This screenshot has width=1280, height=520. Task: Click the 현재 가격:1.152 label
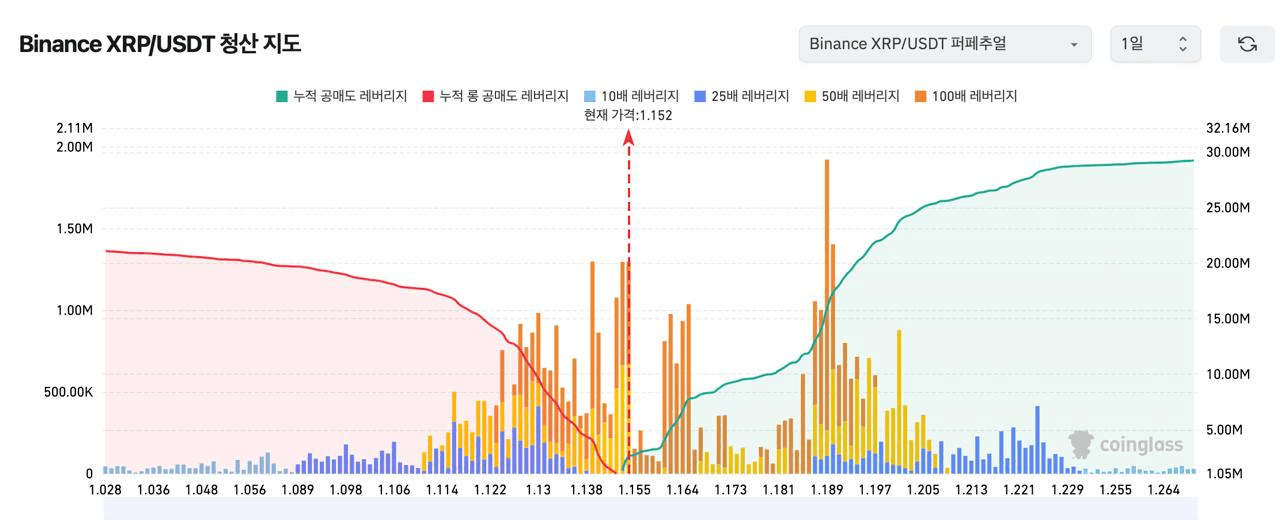(628, 115)
